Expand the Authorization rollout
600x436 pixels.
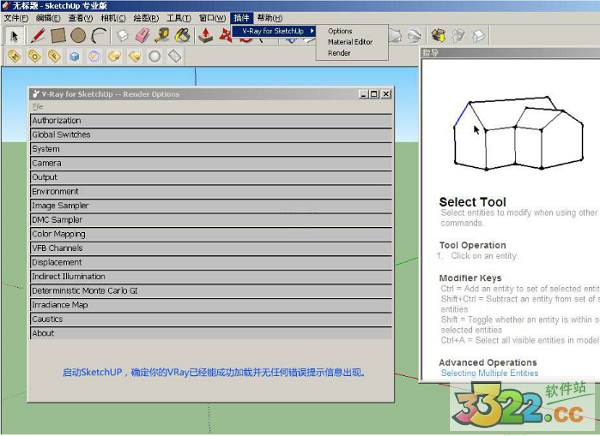[x=211, y=121]
